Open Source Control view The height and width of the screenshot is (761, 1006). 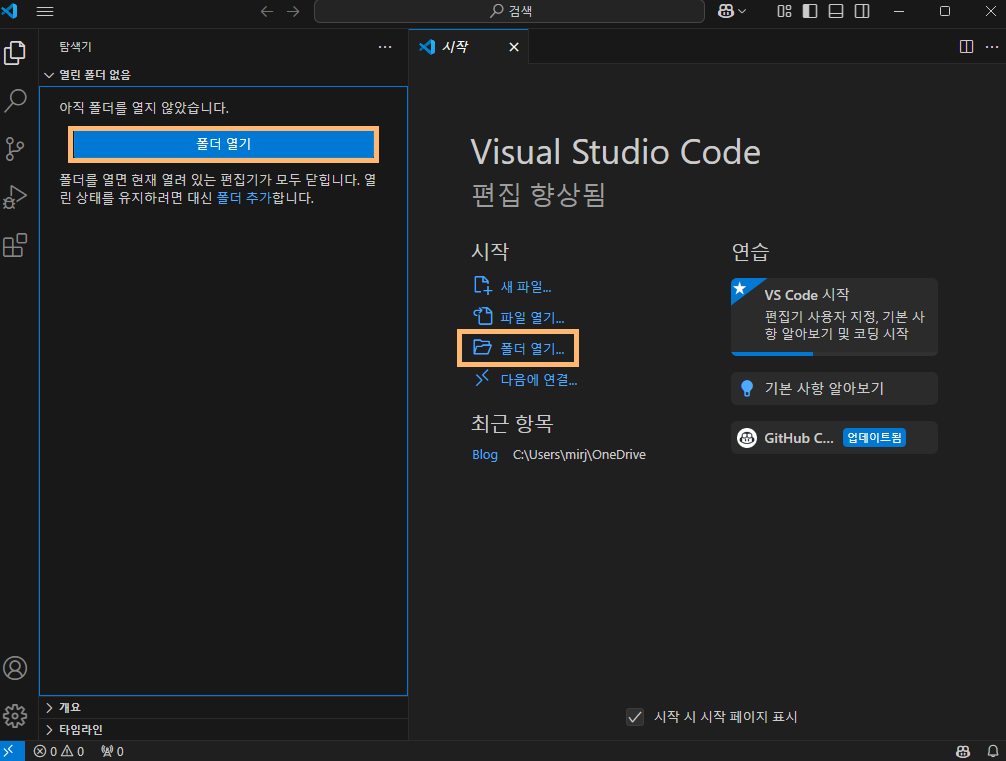(x=15, y=149)
